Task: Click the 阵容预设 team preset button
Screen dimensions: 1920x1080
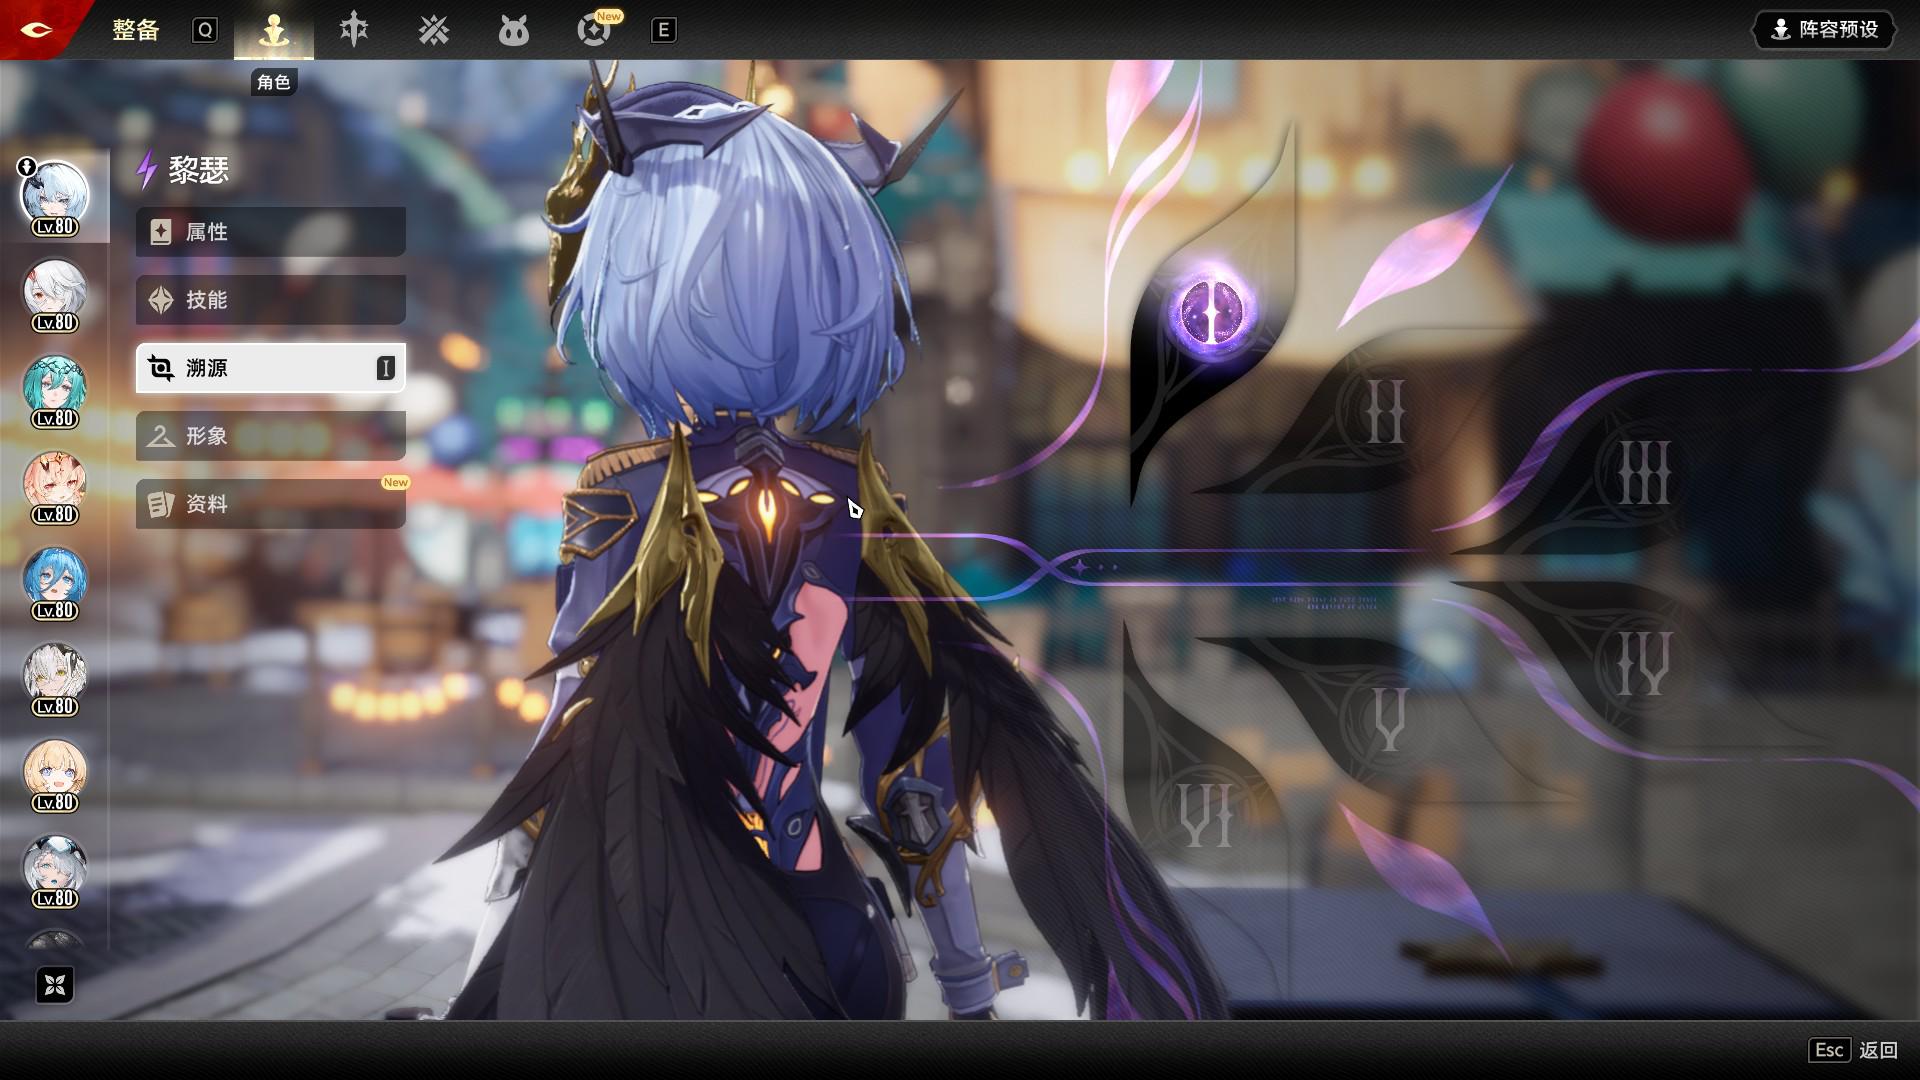Action: tap(1825, 30)
